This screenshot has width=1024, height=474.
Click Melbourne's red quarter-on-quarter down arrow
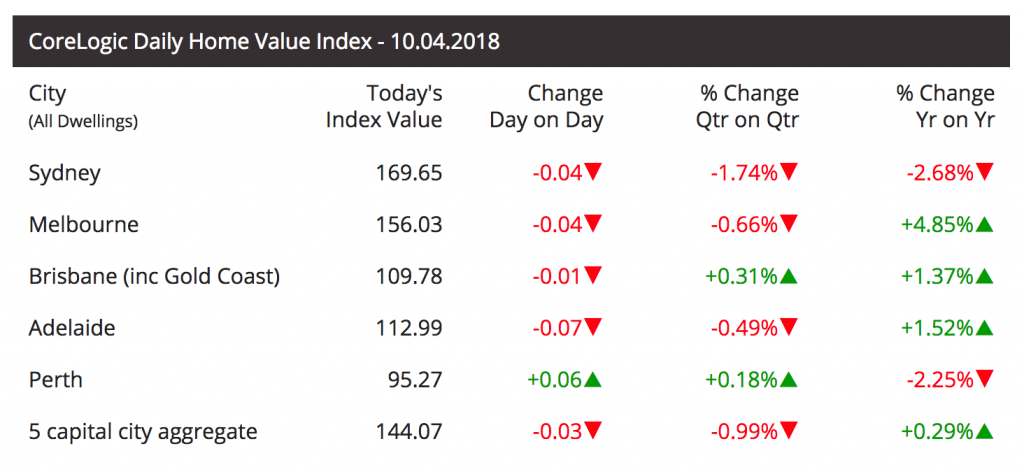click(789, 224)
